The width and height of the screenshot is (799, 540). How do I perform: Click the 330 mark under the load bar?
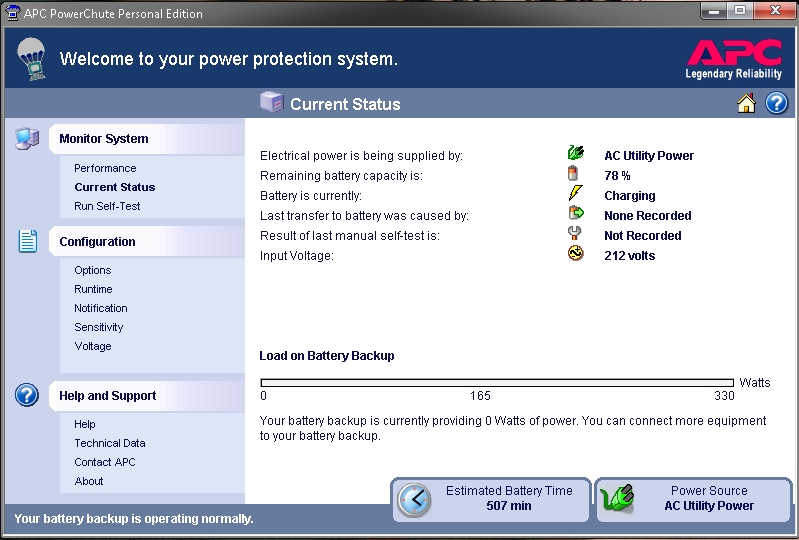pyautogui.click(x=724, y=396)
